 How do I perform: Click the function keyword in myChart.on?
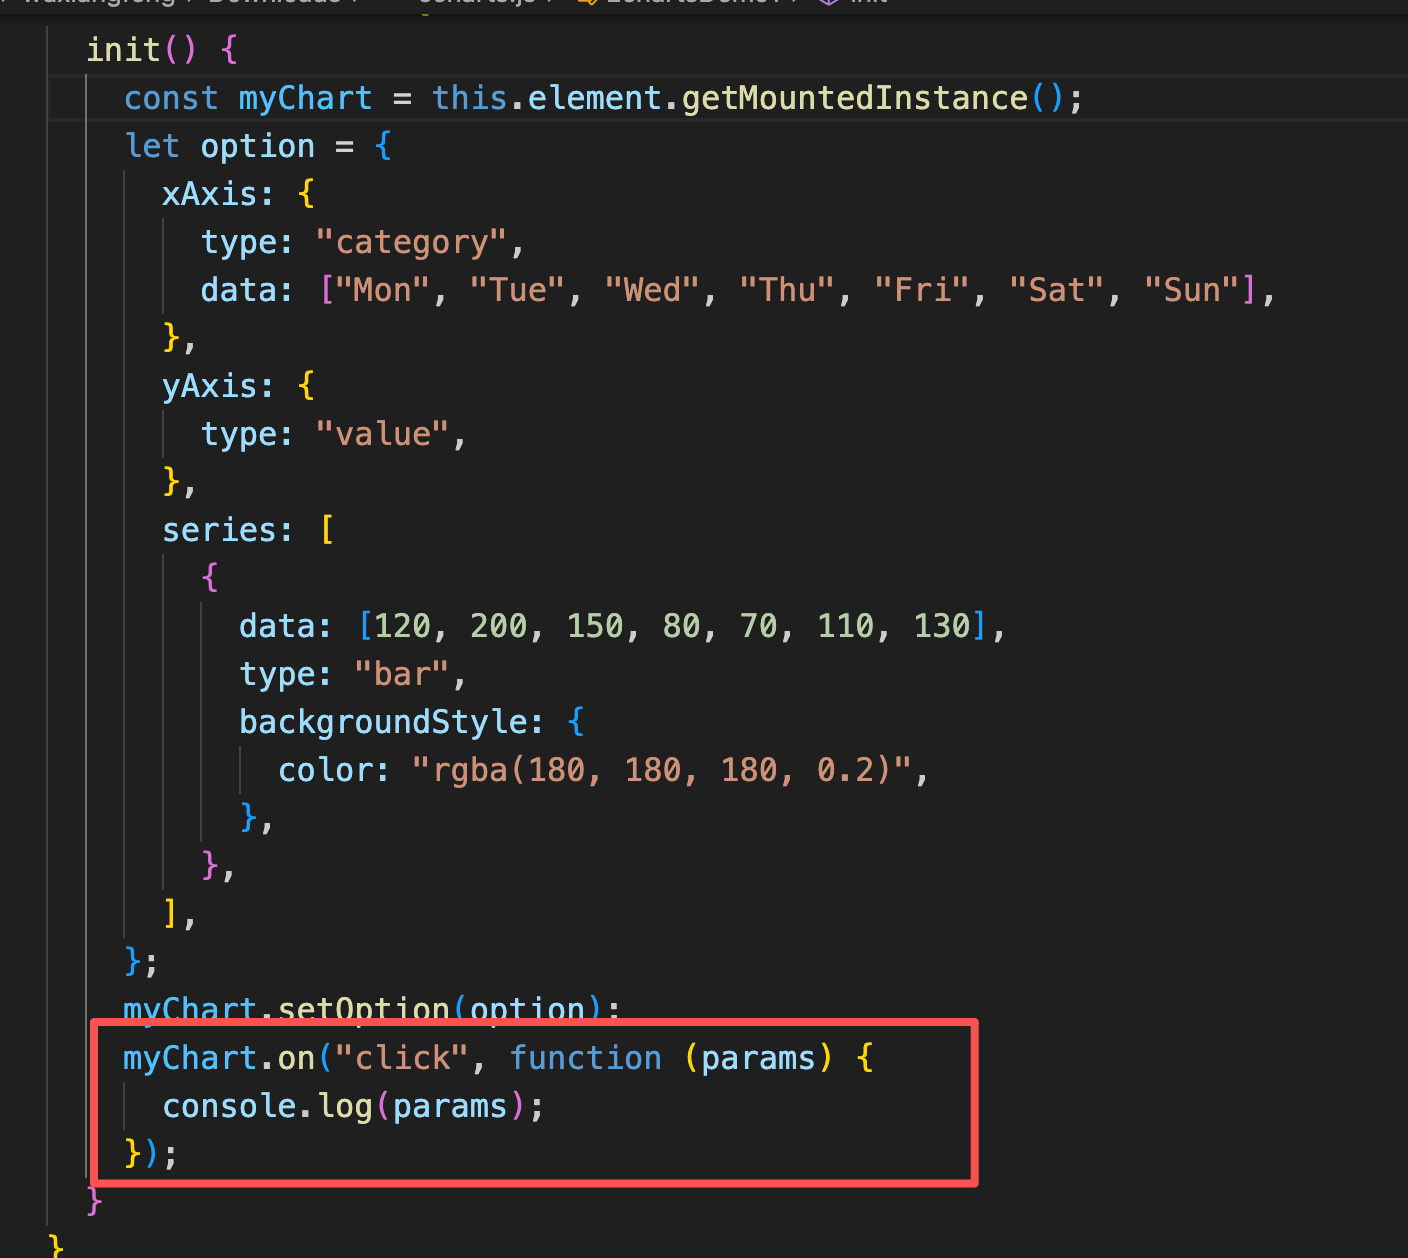[585, 1058]
